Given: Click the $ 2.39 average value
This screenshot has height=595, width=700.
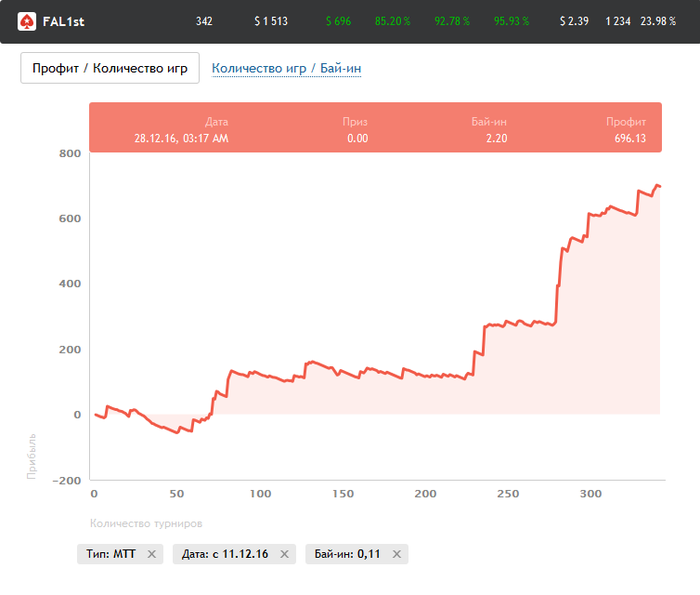Looking at the screenshot, I should (x=575, y=21).
